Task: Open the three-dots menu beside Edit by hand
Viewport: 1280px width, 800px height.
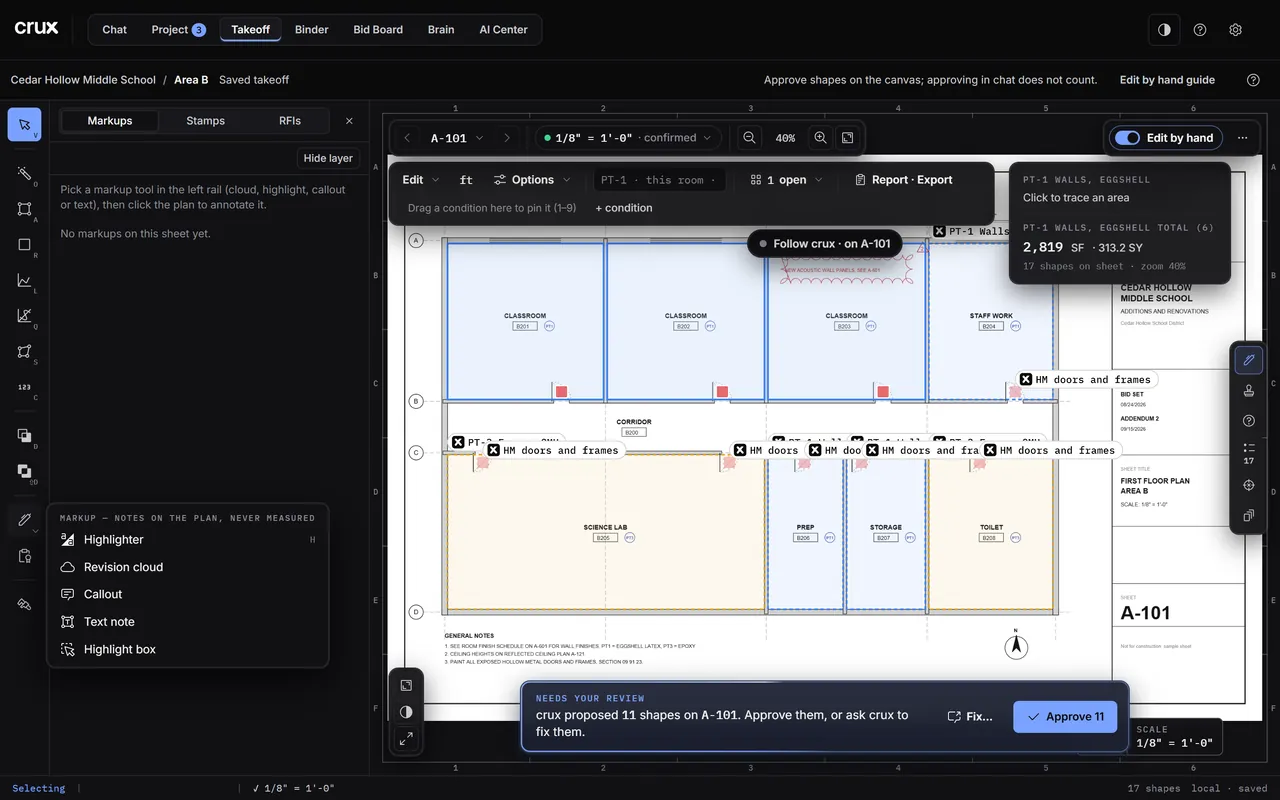Action: click(x=1242, y=138)
